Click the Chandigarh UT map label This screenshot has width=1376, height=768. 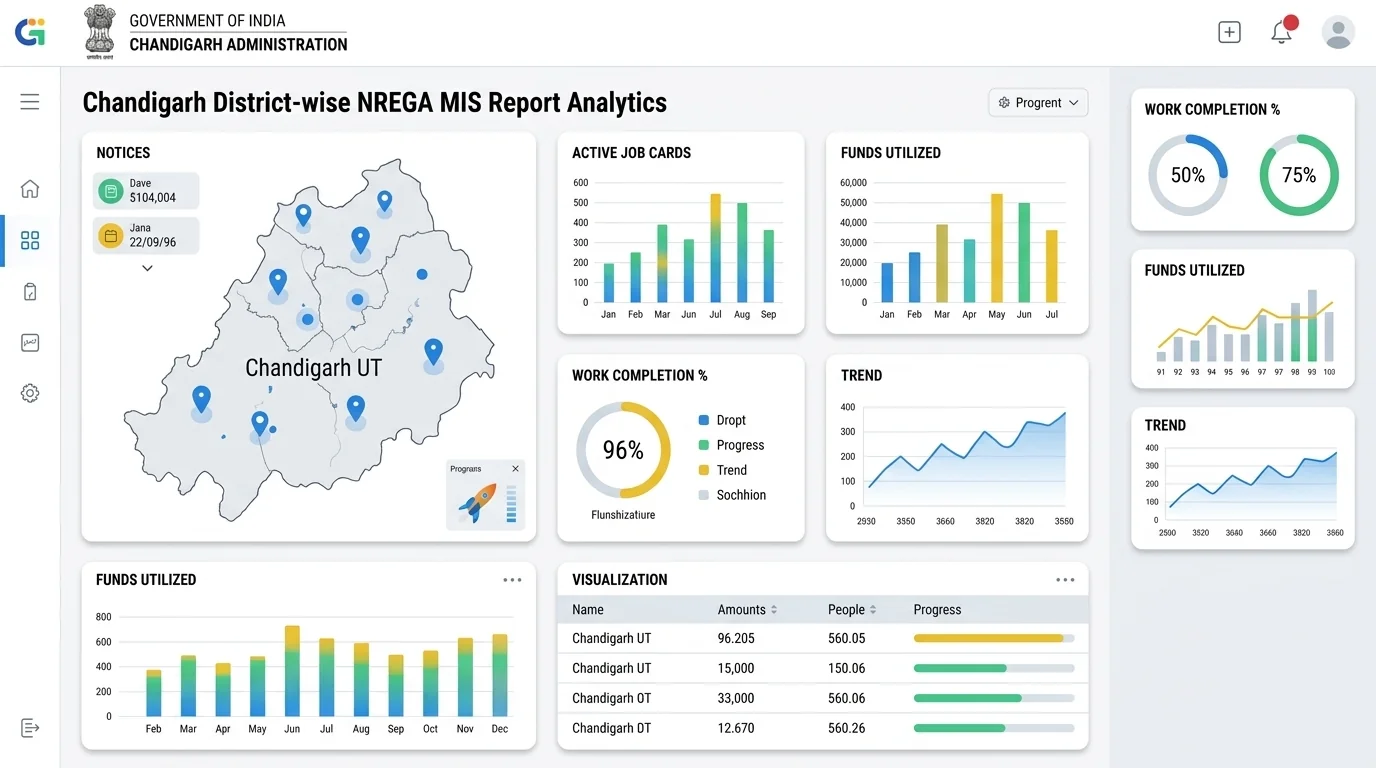coord(314,368)
